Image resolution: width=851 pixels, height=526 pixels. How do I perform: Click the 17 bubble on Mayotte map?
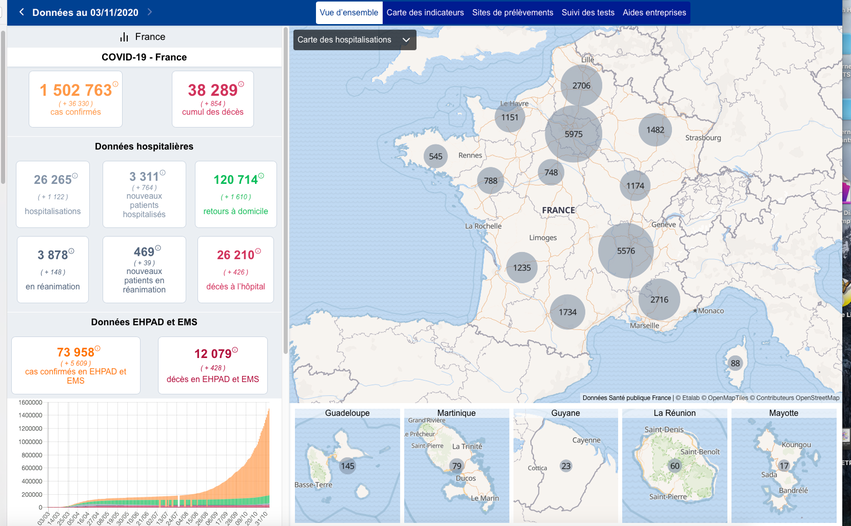click(x=784, y=466)
